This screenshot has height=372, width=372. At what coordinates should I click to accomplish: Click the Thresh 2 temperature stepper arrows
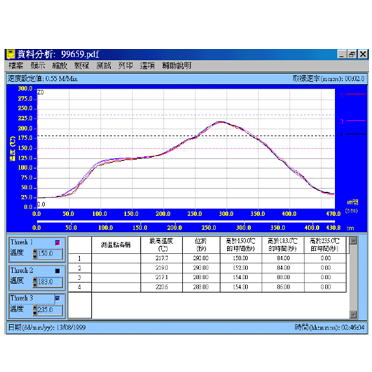(35, 282)
